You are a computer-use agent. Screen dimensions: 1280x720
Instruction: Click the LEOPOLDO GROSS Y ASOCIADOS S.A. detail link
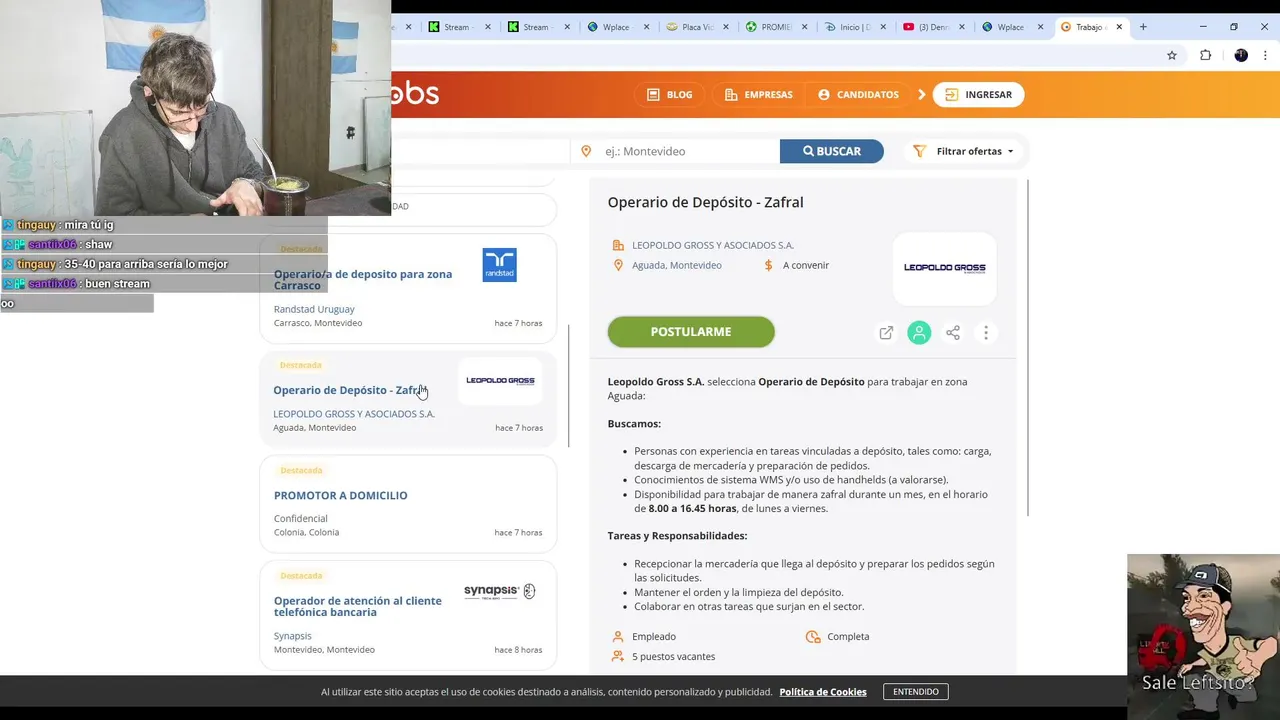pyautogui.click(x=713, y=245)
